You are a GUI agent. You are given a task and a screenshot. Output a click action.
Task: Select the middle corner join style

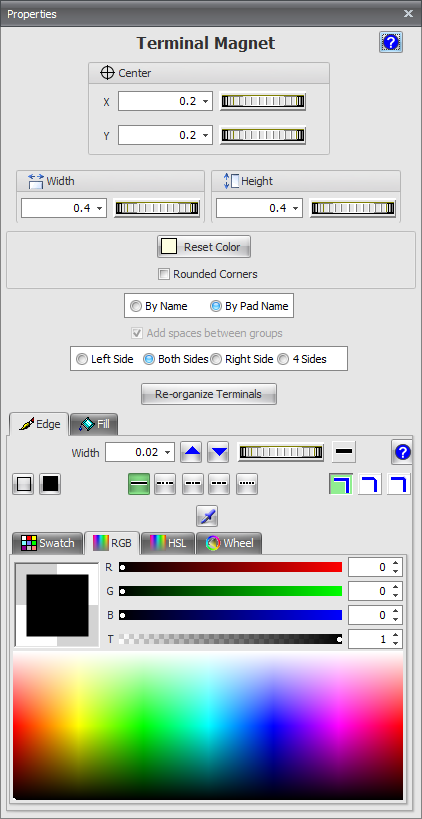click(369, 484)
